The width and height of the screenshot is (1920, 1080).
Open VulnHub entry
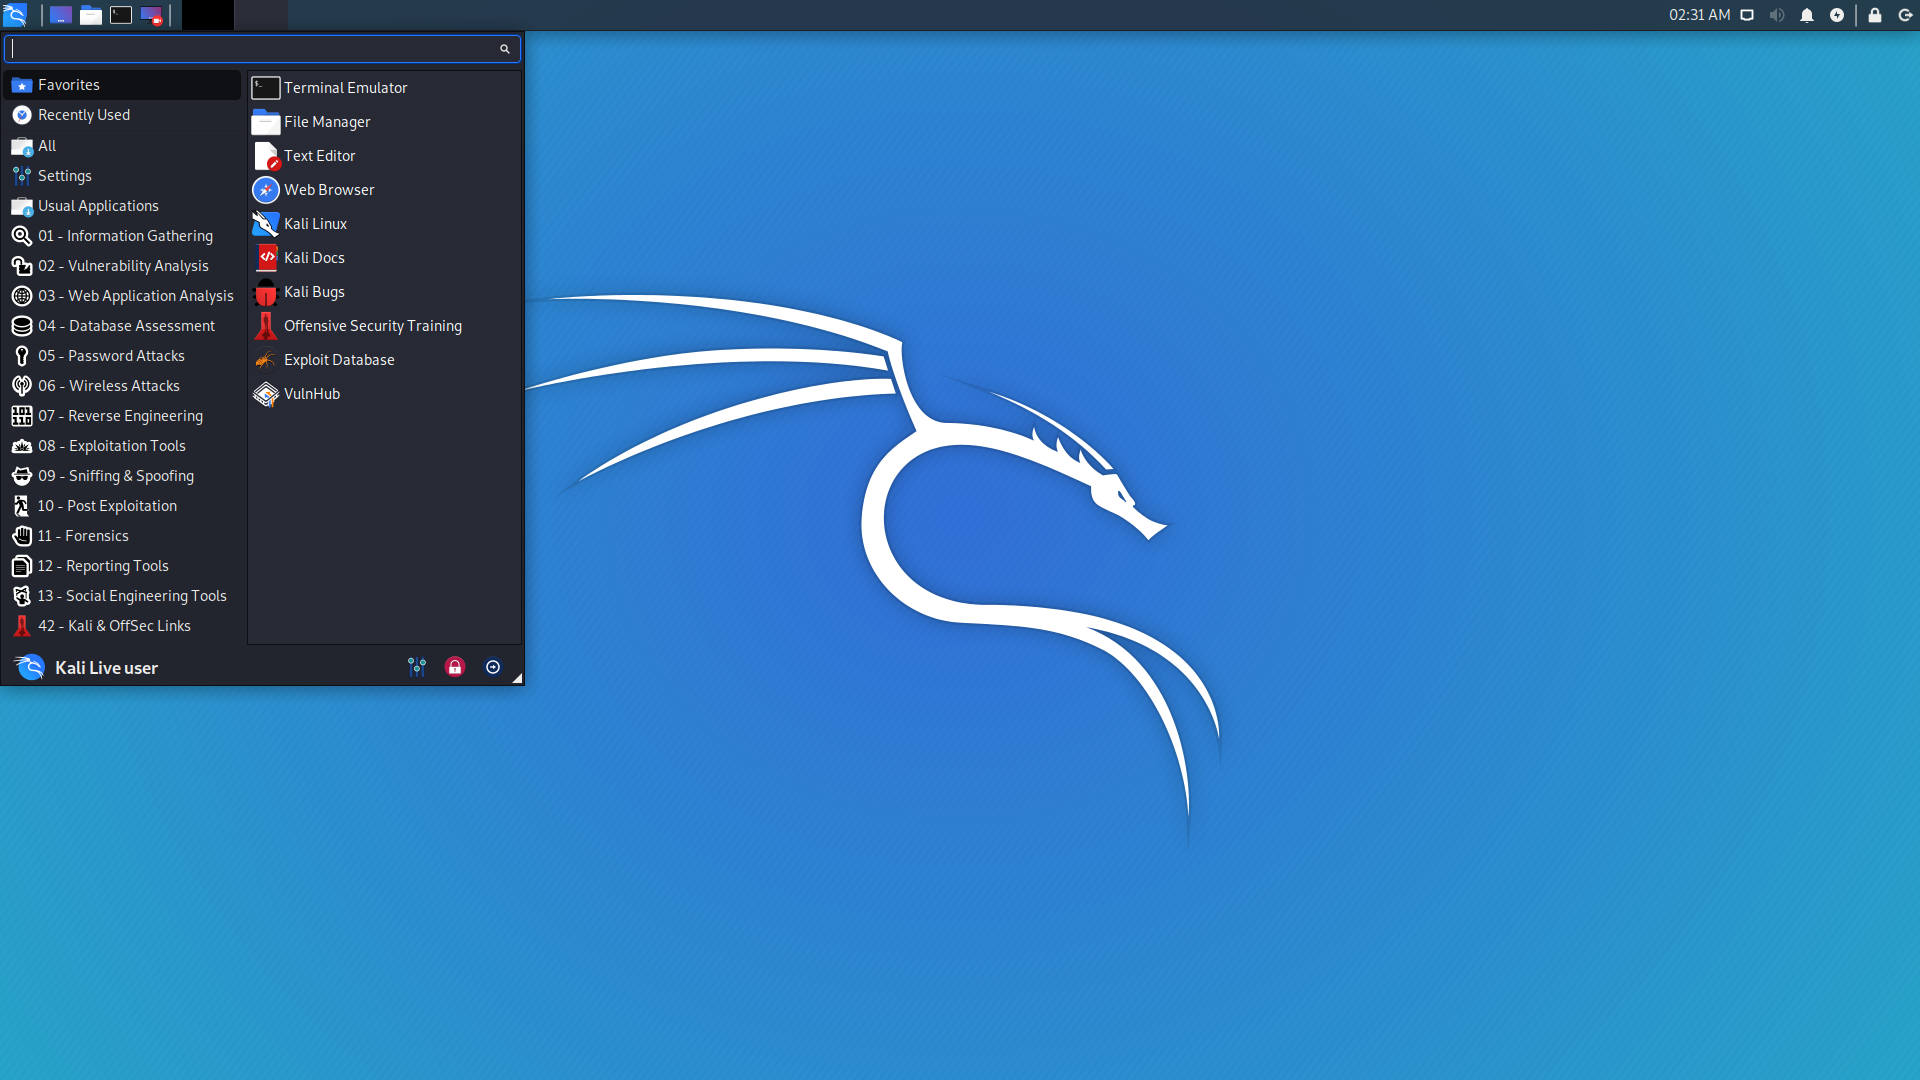pos(384,394)
